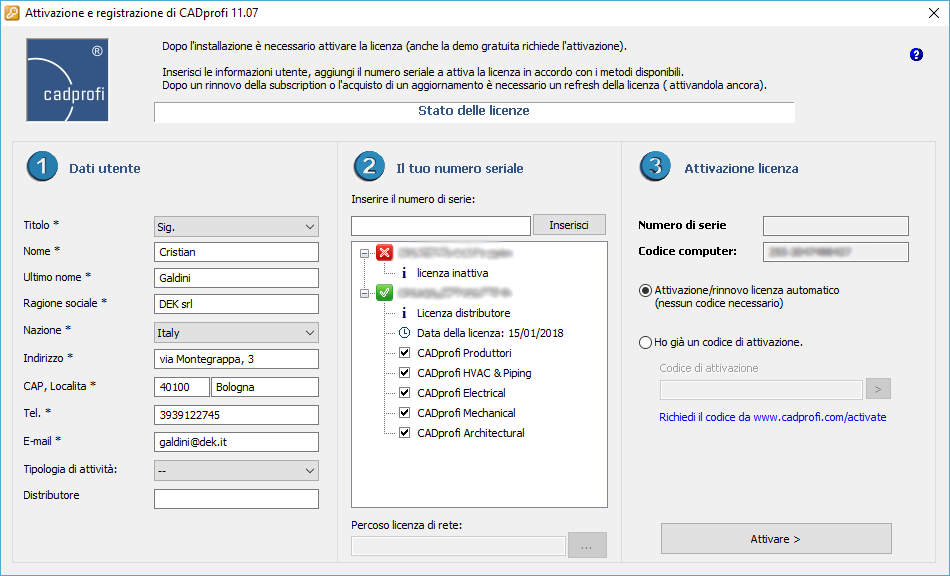Click the CAP field containing 40100

click(x=182, y=387)
